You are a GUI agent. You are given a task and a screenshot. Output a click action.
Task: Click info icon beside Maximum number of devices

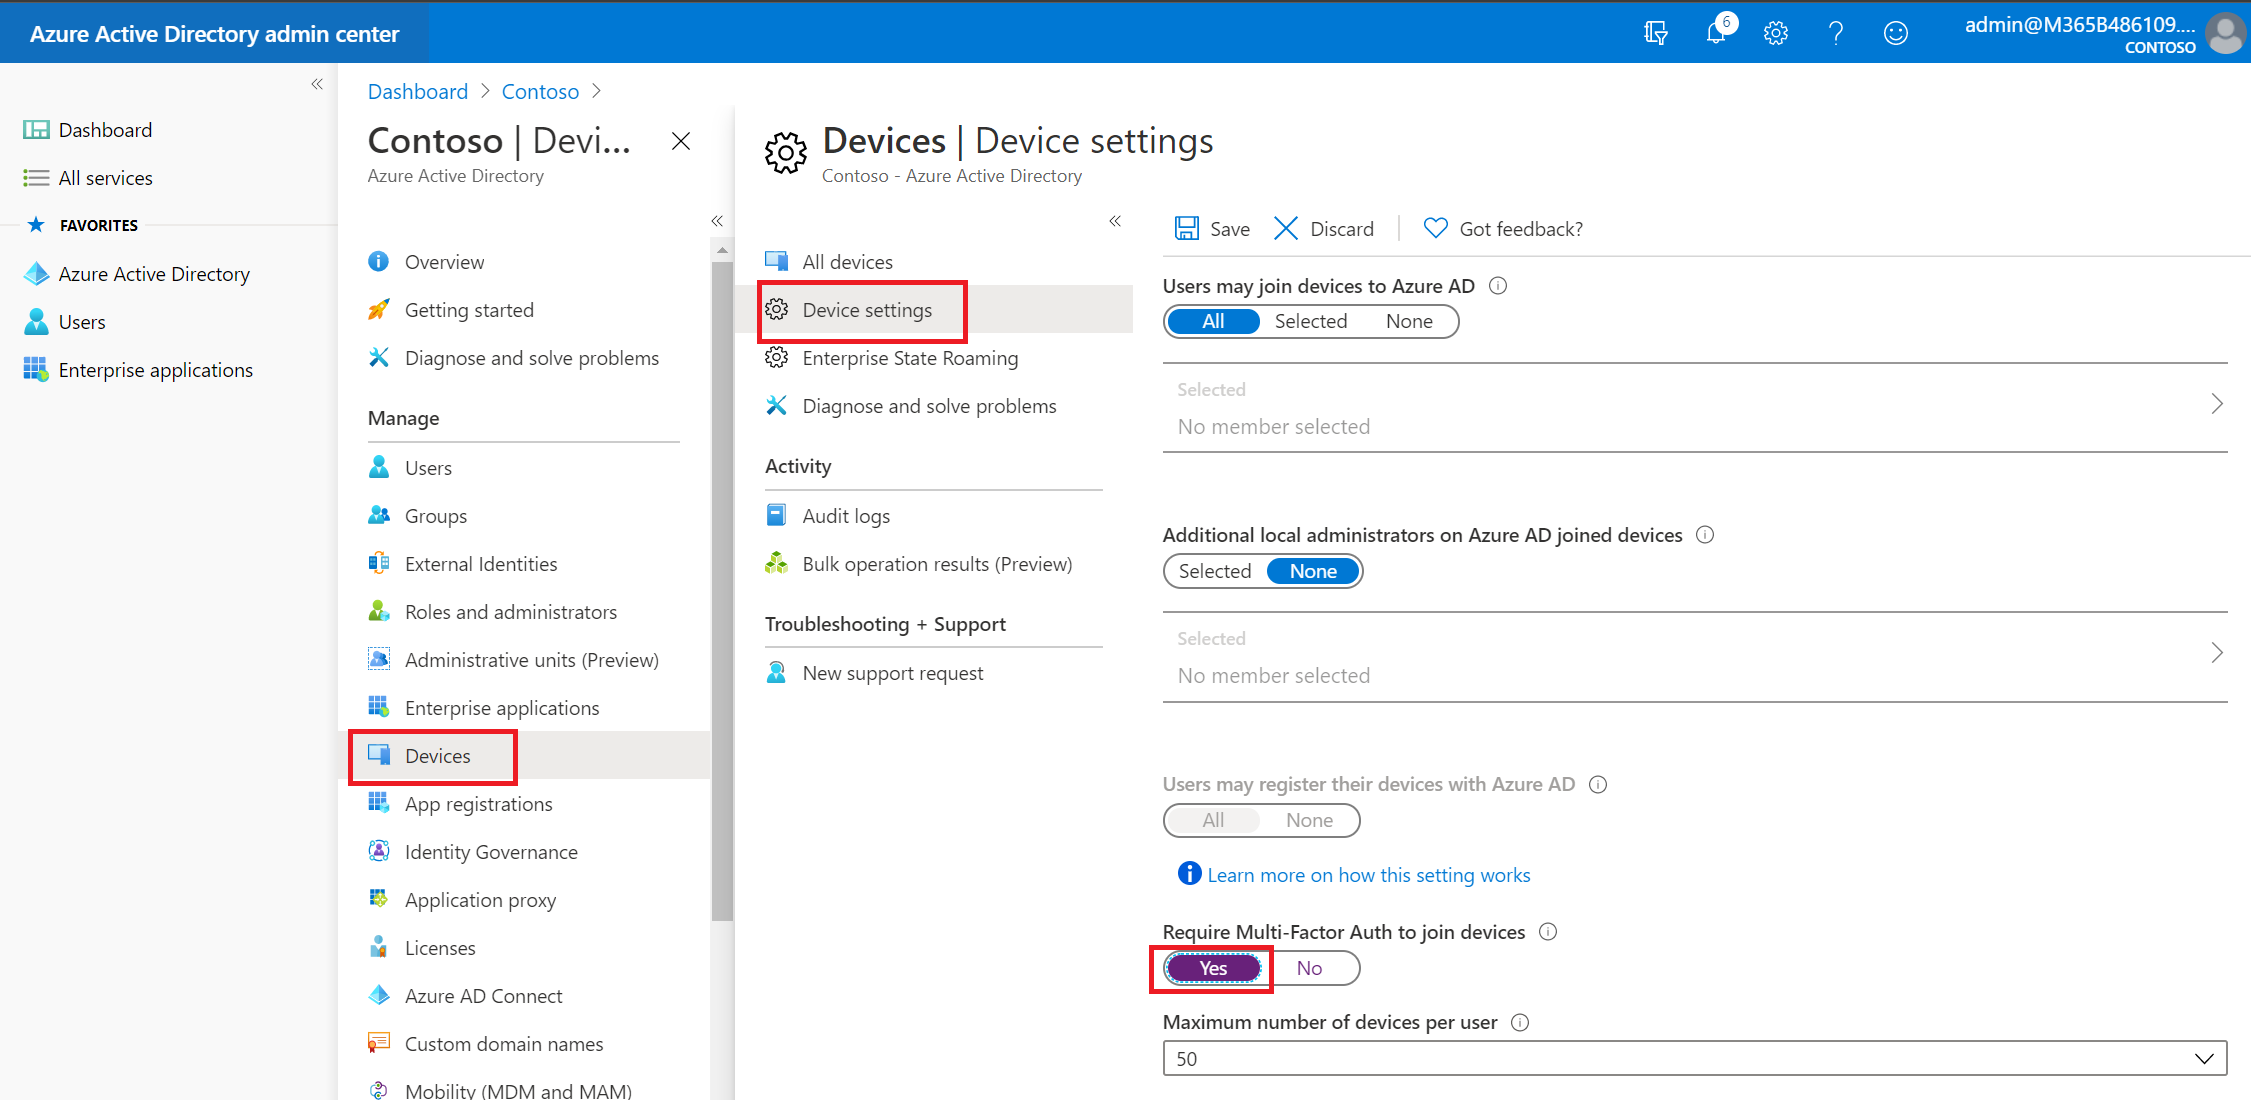(1520, 1022)
